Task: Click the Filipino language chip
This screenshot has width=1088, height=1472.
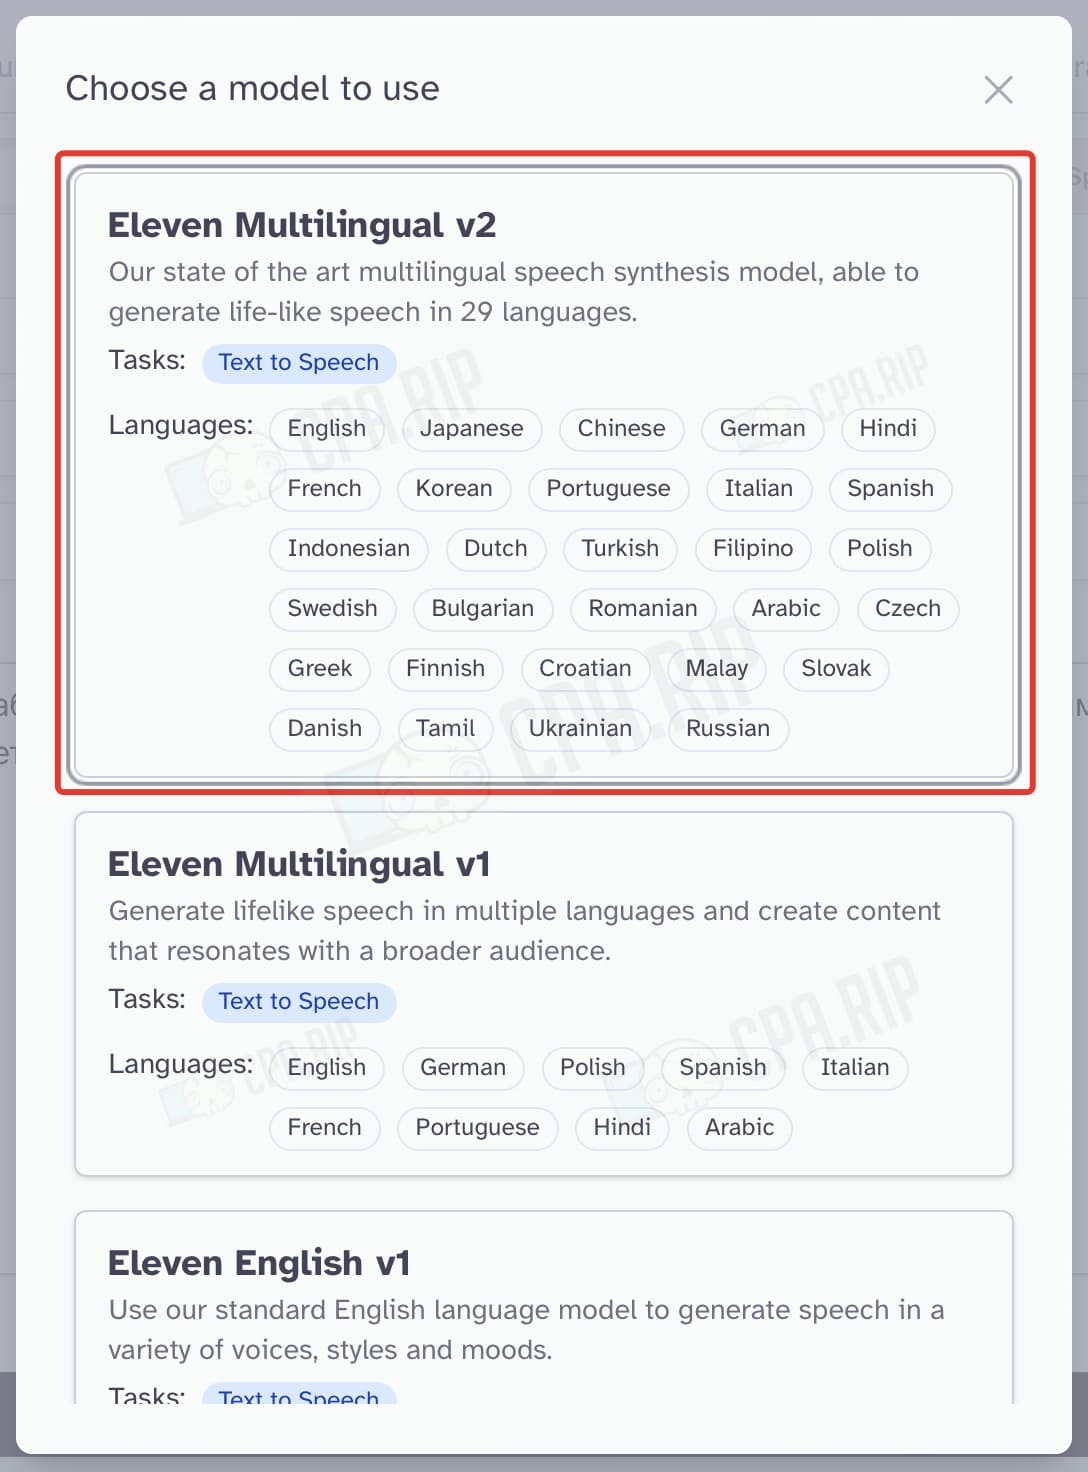Action: pyautogui.click(x=752, y=549)
